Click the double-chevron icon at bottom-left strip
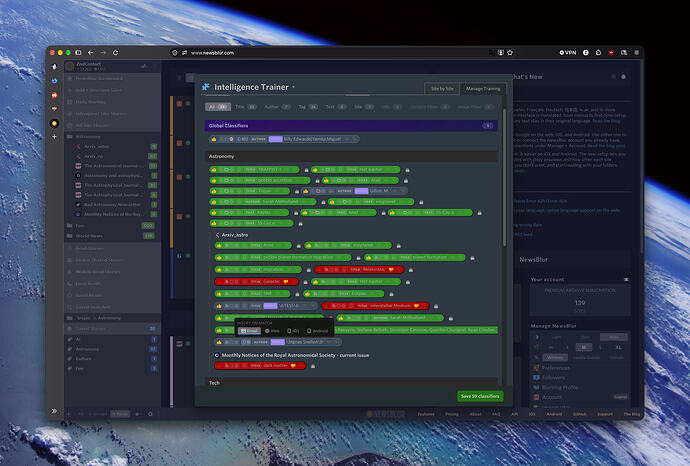 pos(54,411)
